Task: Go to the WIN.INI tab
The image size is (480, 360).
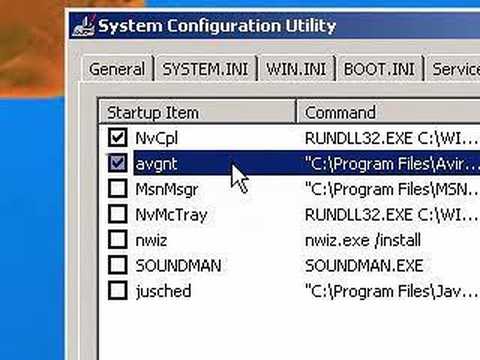Action: (x=296, y=69)
